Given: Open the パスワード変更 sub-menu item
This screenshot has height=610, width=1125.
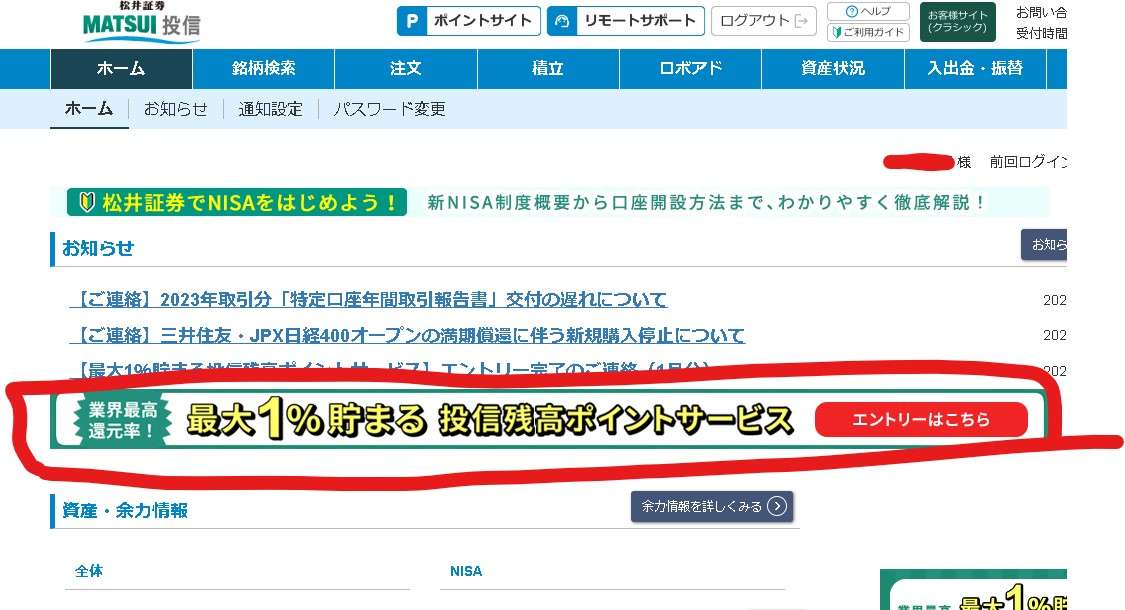Looking at the screenshot, I should 390,109.
